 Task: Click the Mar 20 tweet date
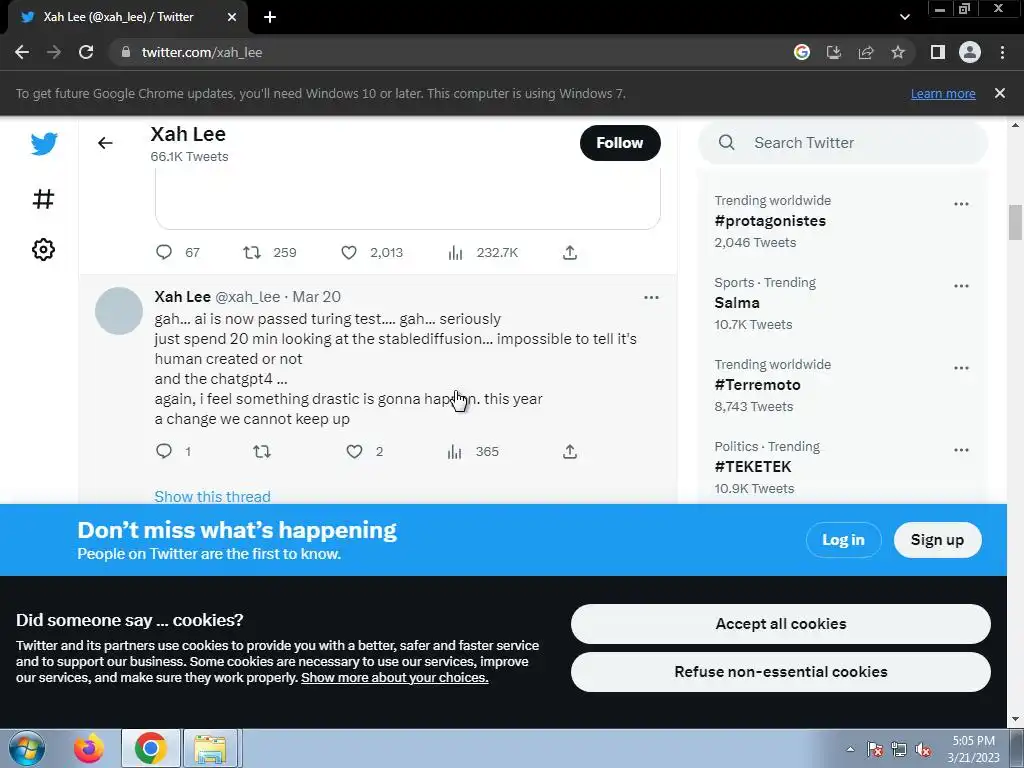[316, 296]
